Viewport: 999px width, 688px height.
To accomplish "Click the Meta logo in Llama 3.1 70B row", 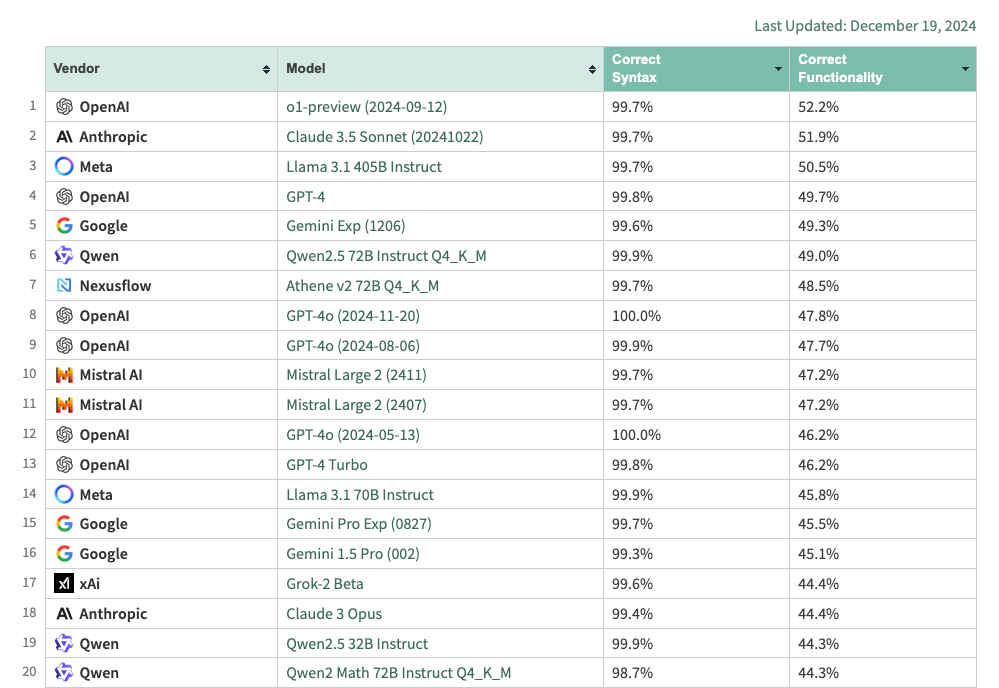I will tap(64, 495).
